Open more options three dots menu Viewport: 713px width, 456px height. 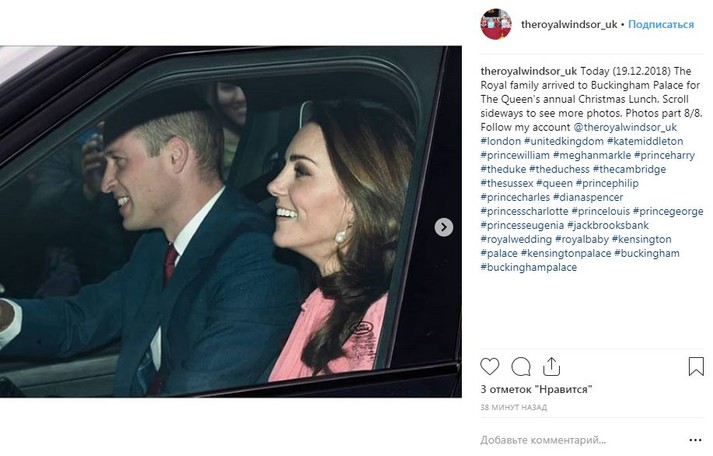point(695,440)
